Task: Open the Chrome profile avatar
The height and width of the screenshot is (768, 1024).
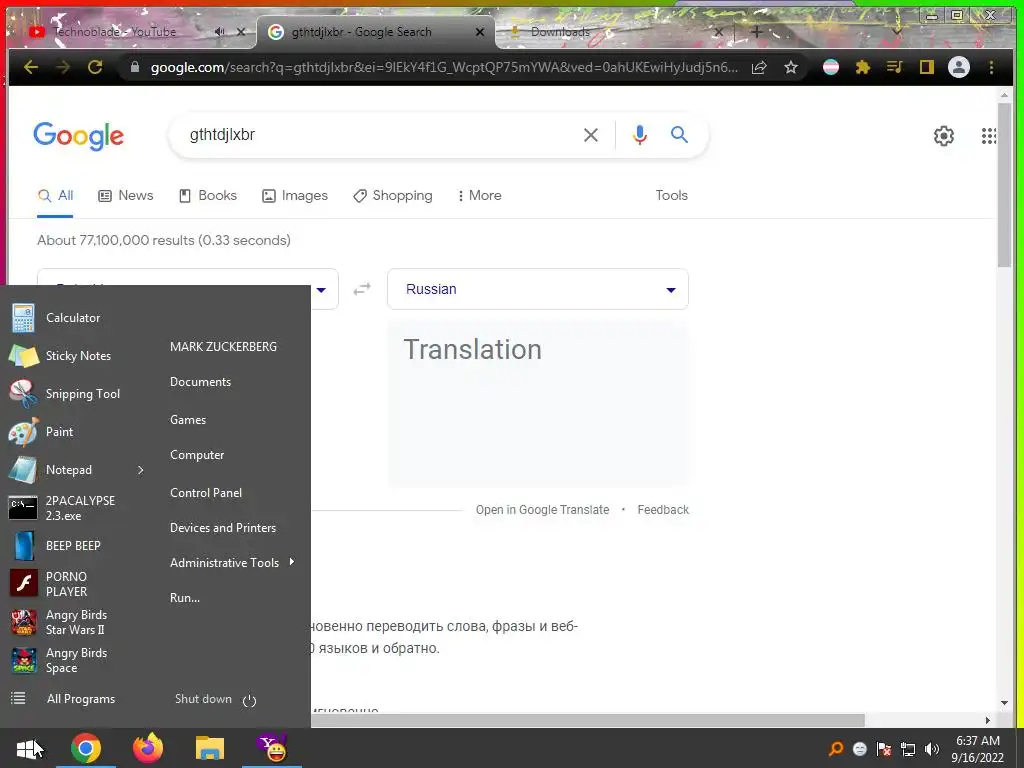Action: tap(959, 67)
